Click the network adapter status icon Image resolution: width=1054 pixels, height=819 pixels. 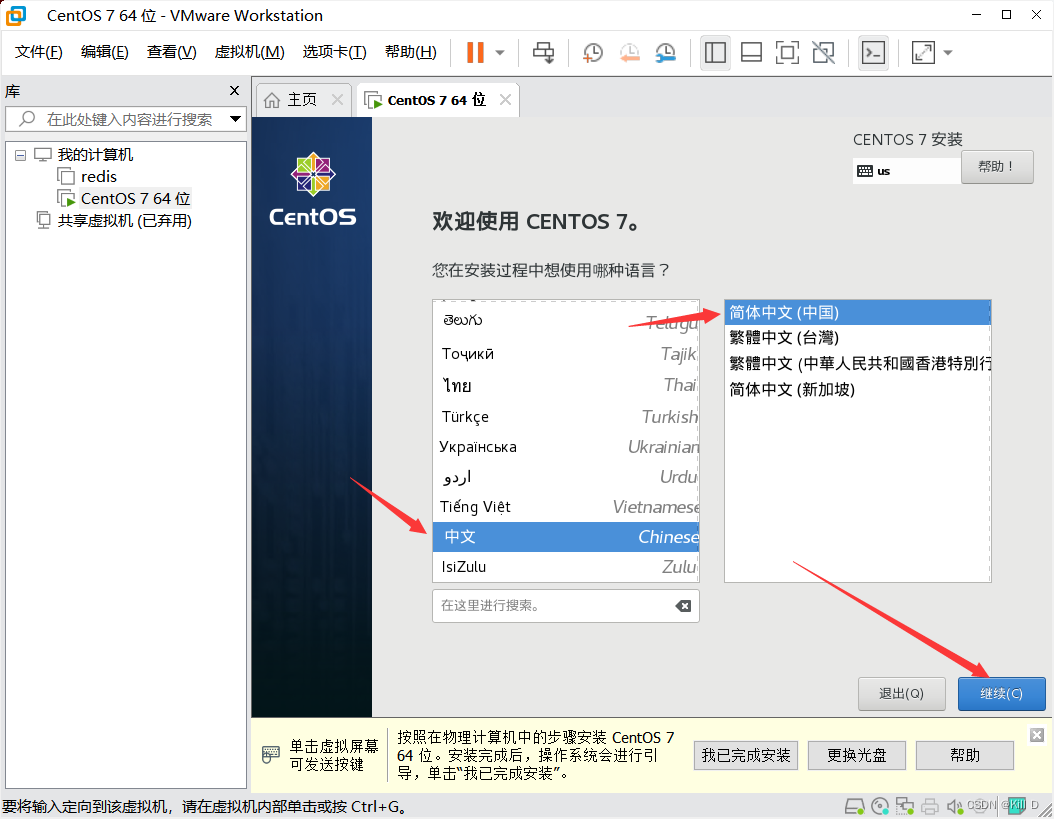coord(905,806)
